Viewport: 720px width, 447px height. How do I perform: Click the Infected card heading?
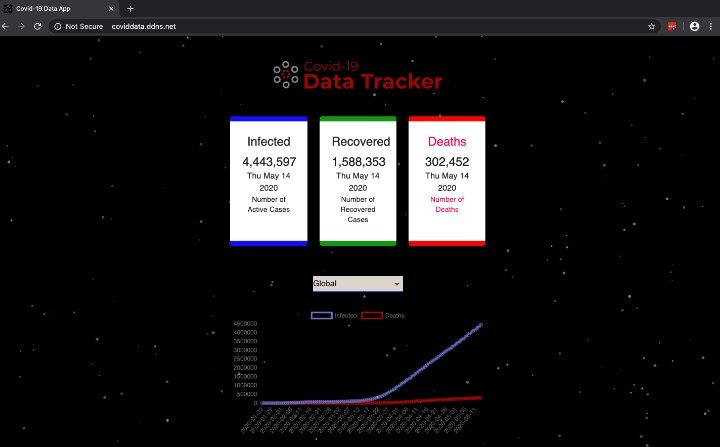(269, 141)
